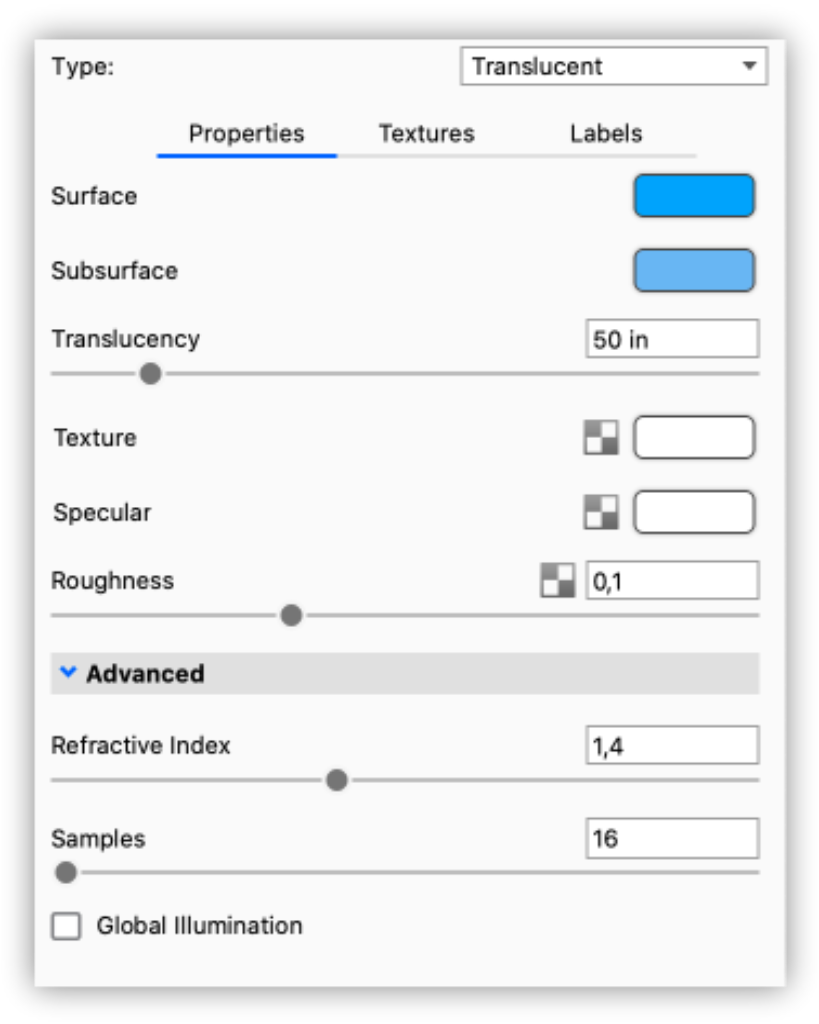819x1024 pixels.
Task: Click the Refractive Index slider handle
Action: click(x=337, y=780)
